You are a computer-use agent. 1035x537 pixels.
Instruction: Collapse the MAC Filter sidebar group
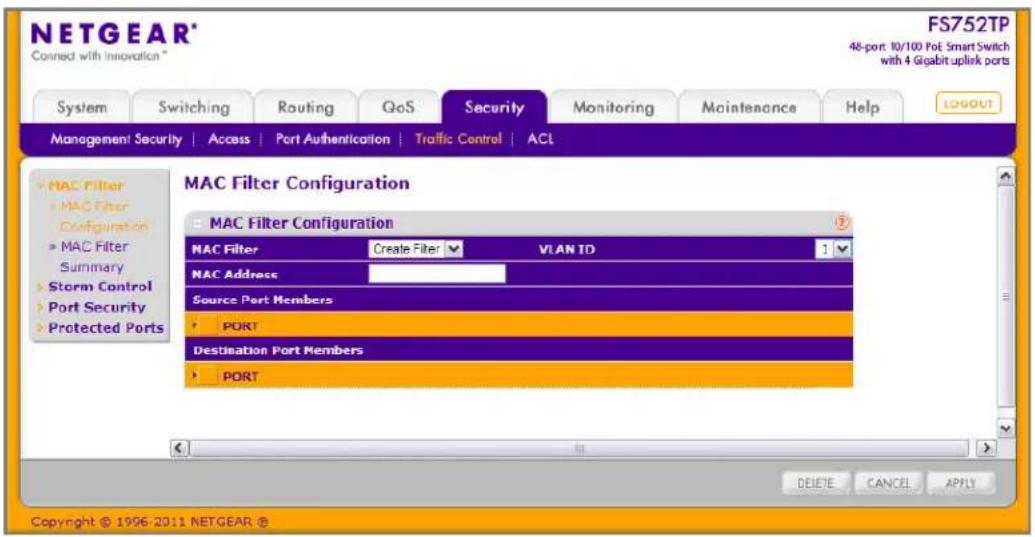85,185
